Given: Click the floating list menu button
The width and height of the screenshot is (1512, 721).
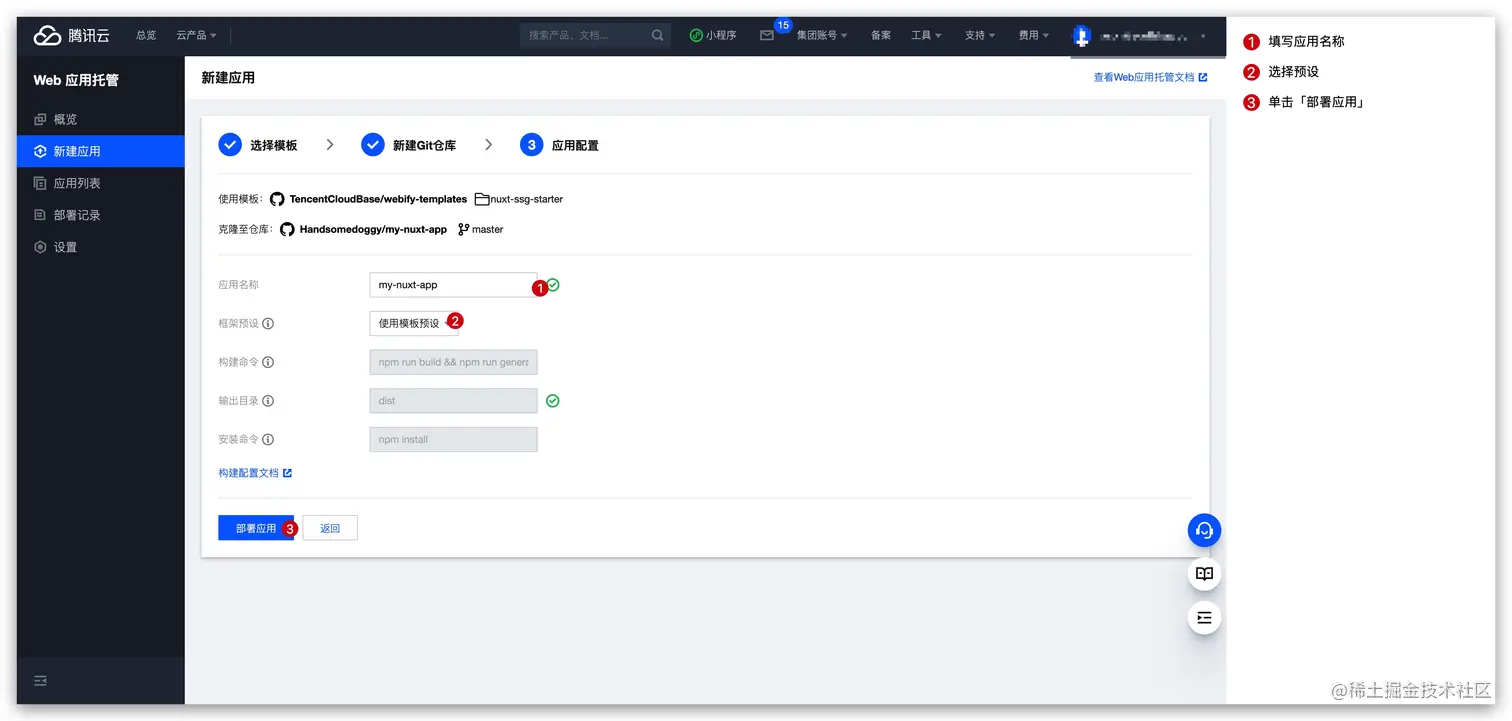Looking at the screenshot, I should click(x=1204, y=618).
